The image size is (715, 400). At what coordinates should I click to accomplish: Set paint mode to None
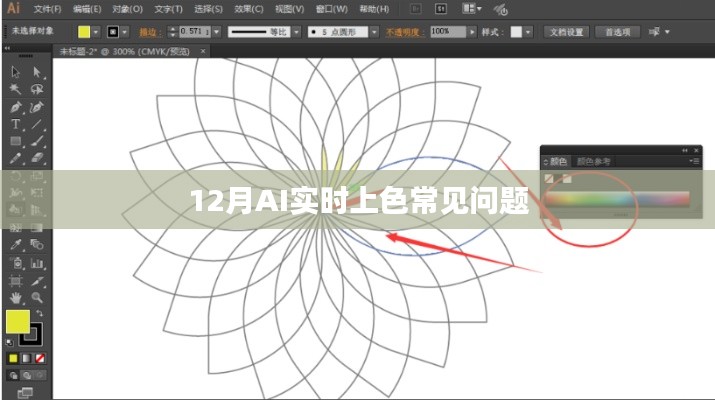40,358
